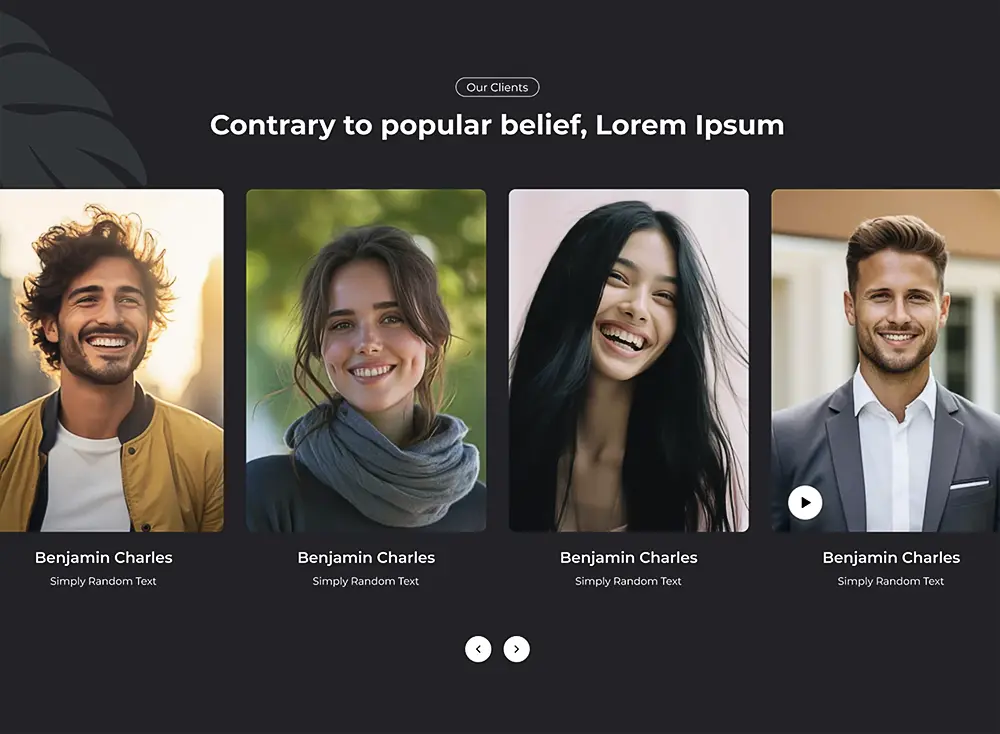Click Simply Random Text under the curly-haired man
The image size is (1000, 734).
click(x=103, y=581)
